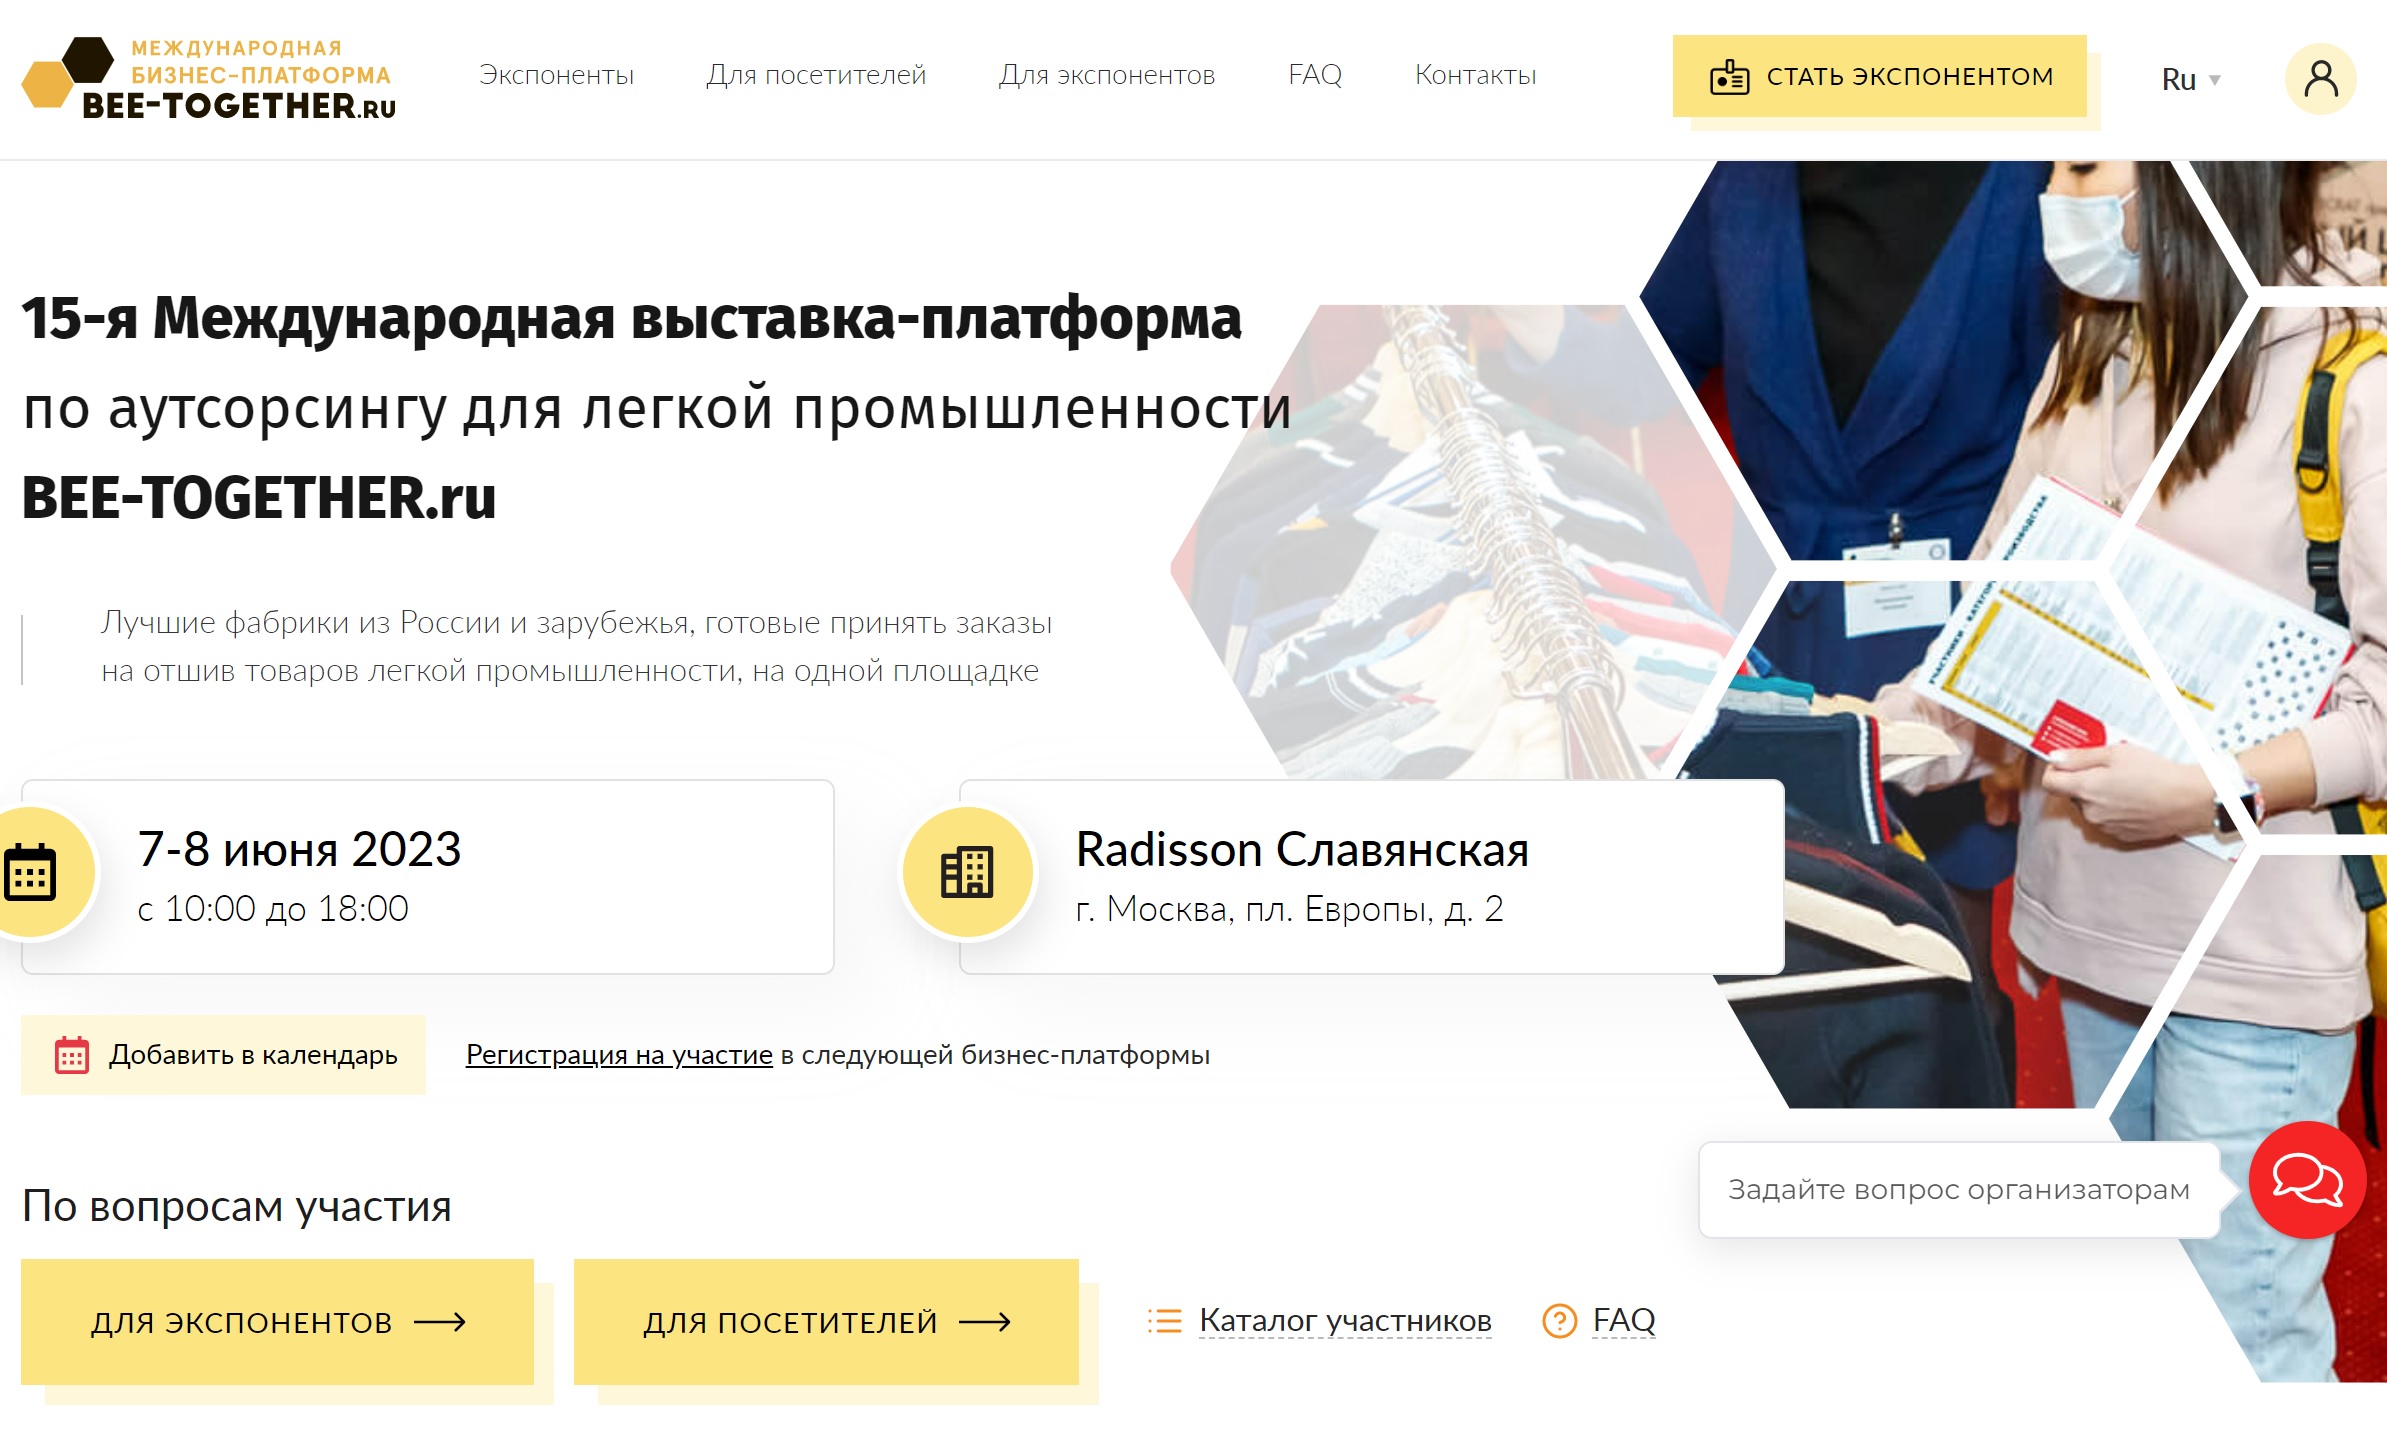Click the exhibitor badge icon in the yellow button
Viewport: 2387px width, 1429px height.
click(1729, 77)
